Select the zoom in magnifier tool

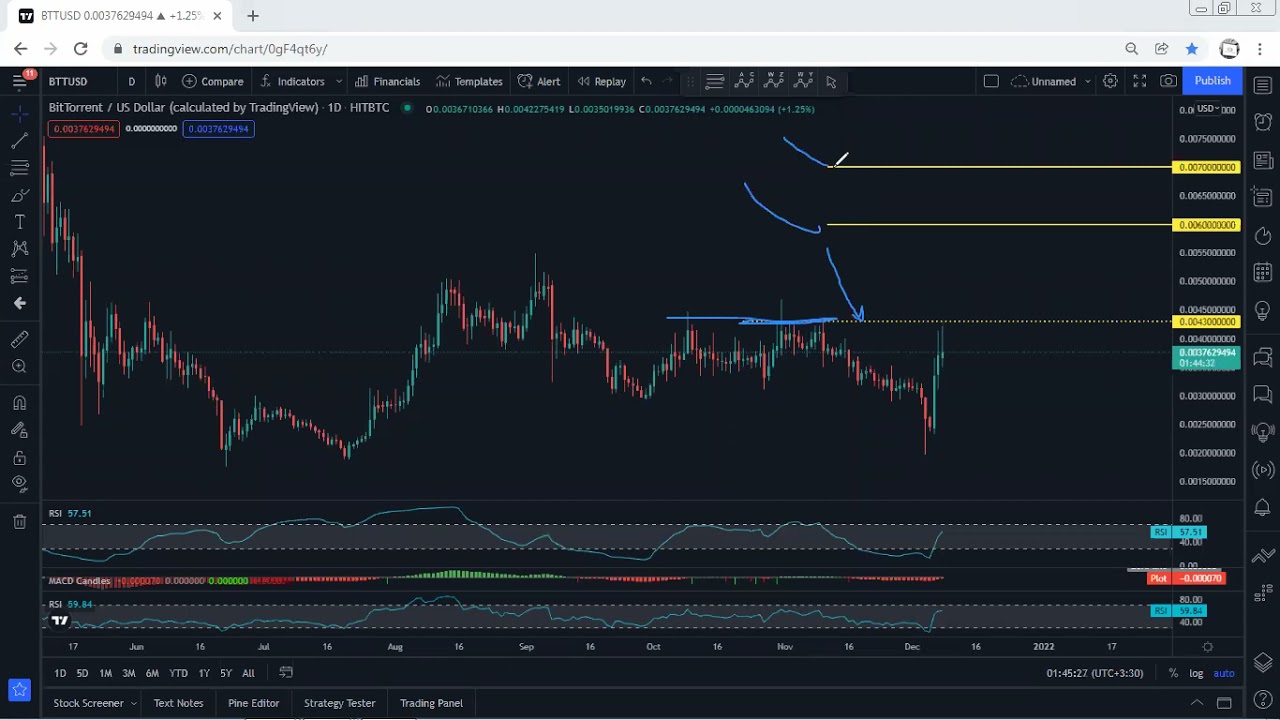click(x=19, y=367)
